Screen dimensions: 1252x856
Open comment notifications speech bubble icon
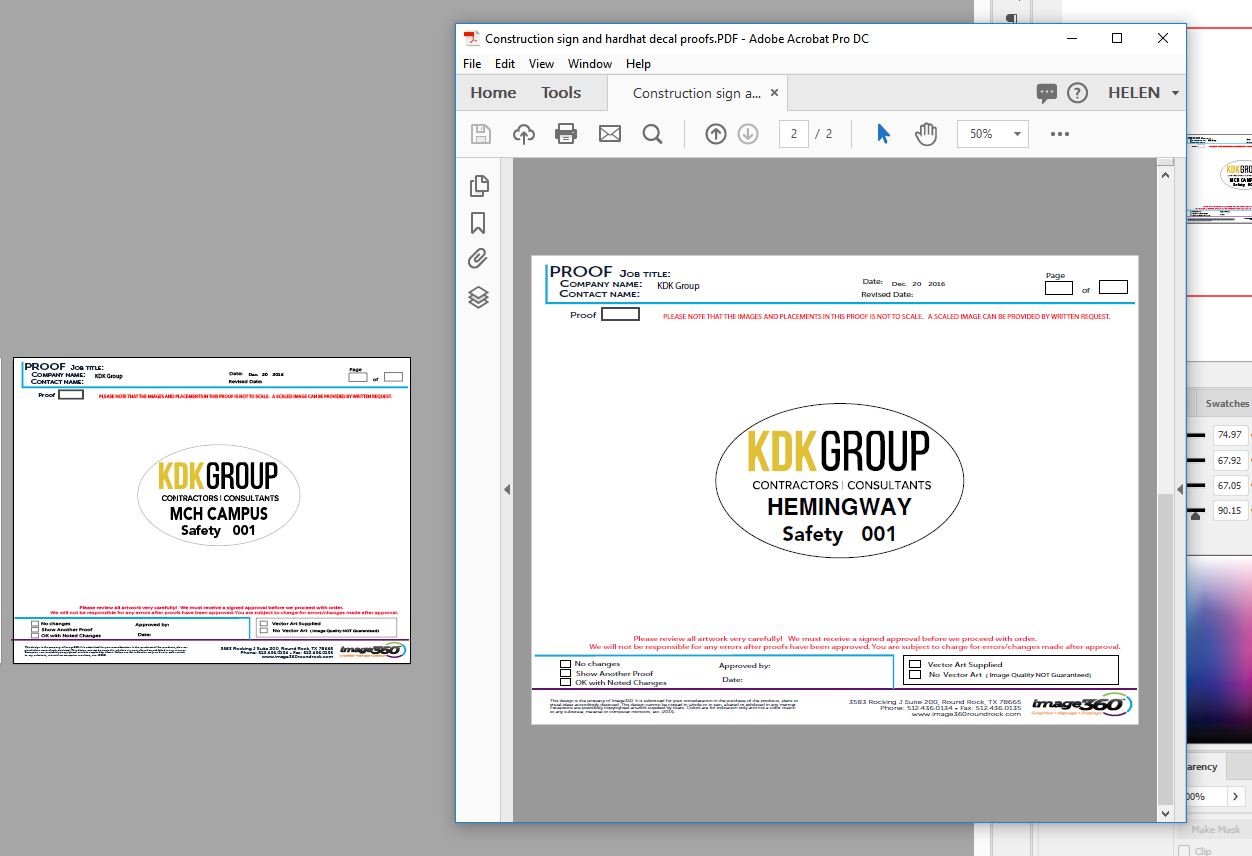[1047, 93]
